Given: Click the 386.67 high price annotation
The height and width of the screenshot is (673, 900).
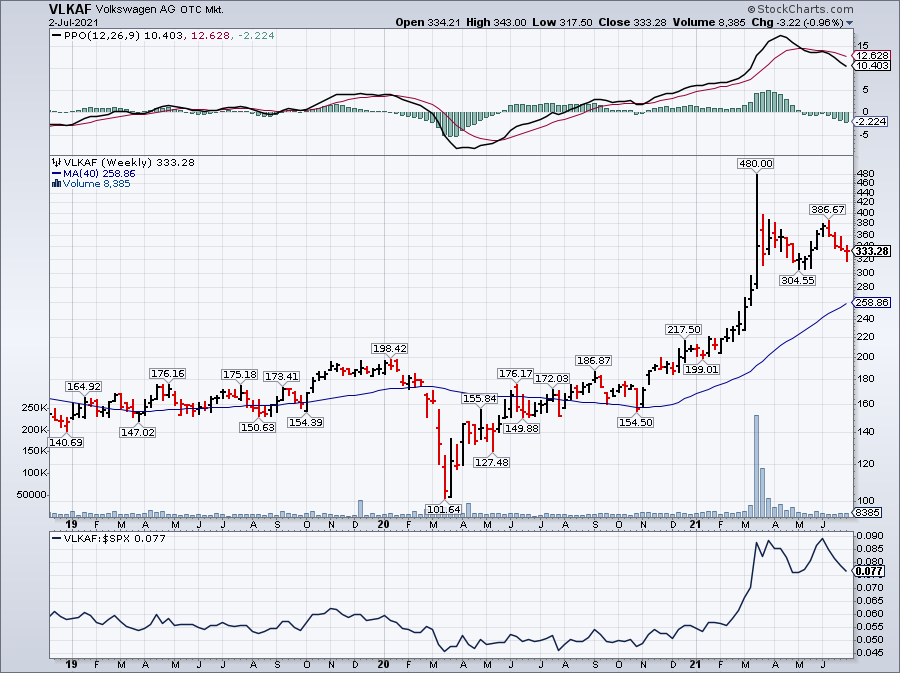Looking at the screenshot, I should pyautogui.click(x=827, y=210).
